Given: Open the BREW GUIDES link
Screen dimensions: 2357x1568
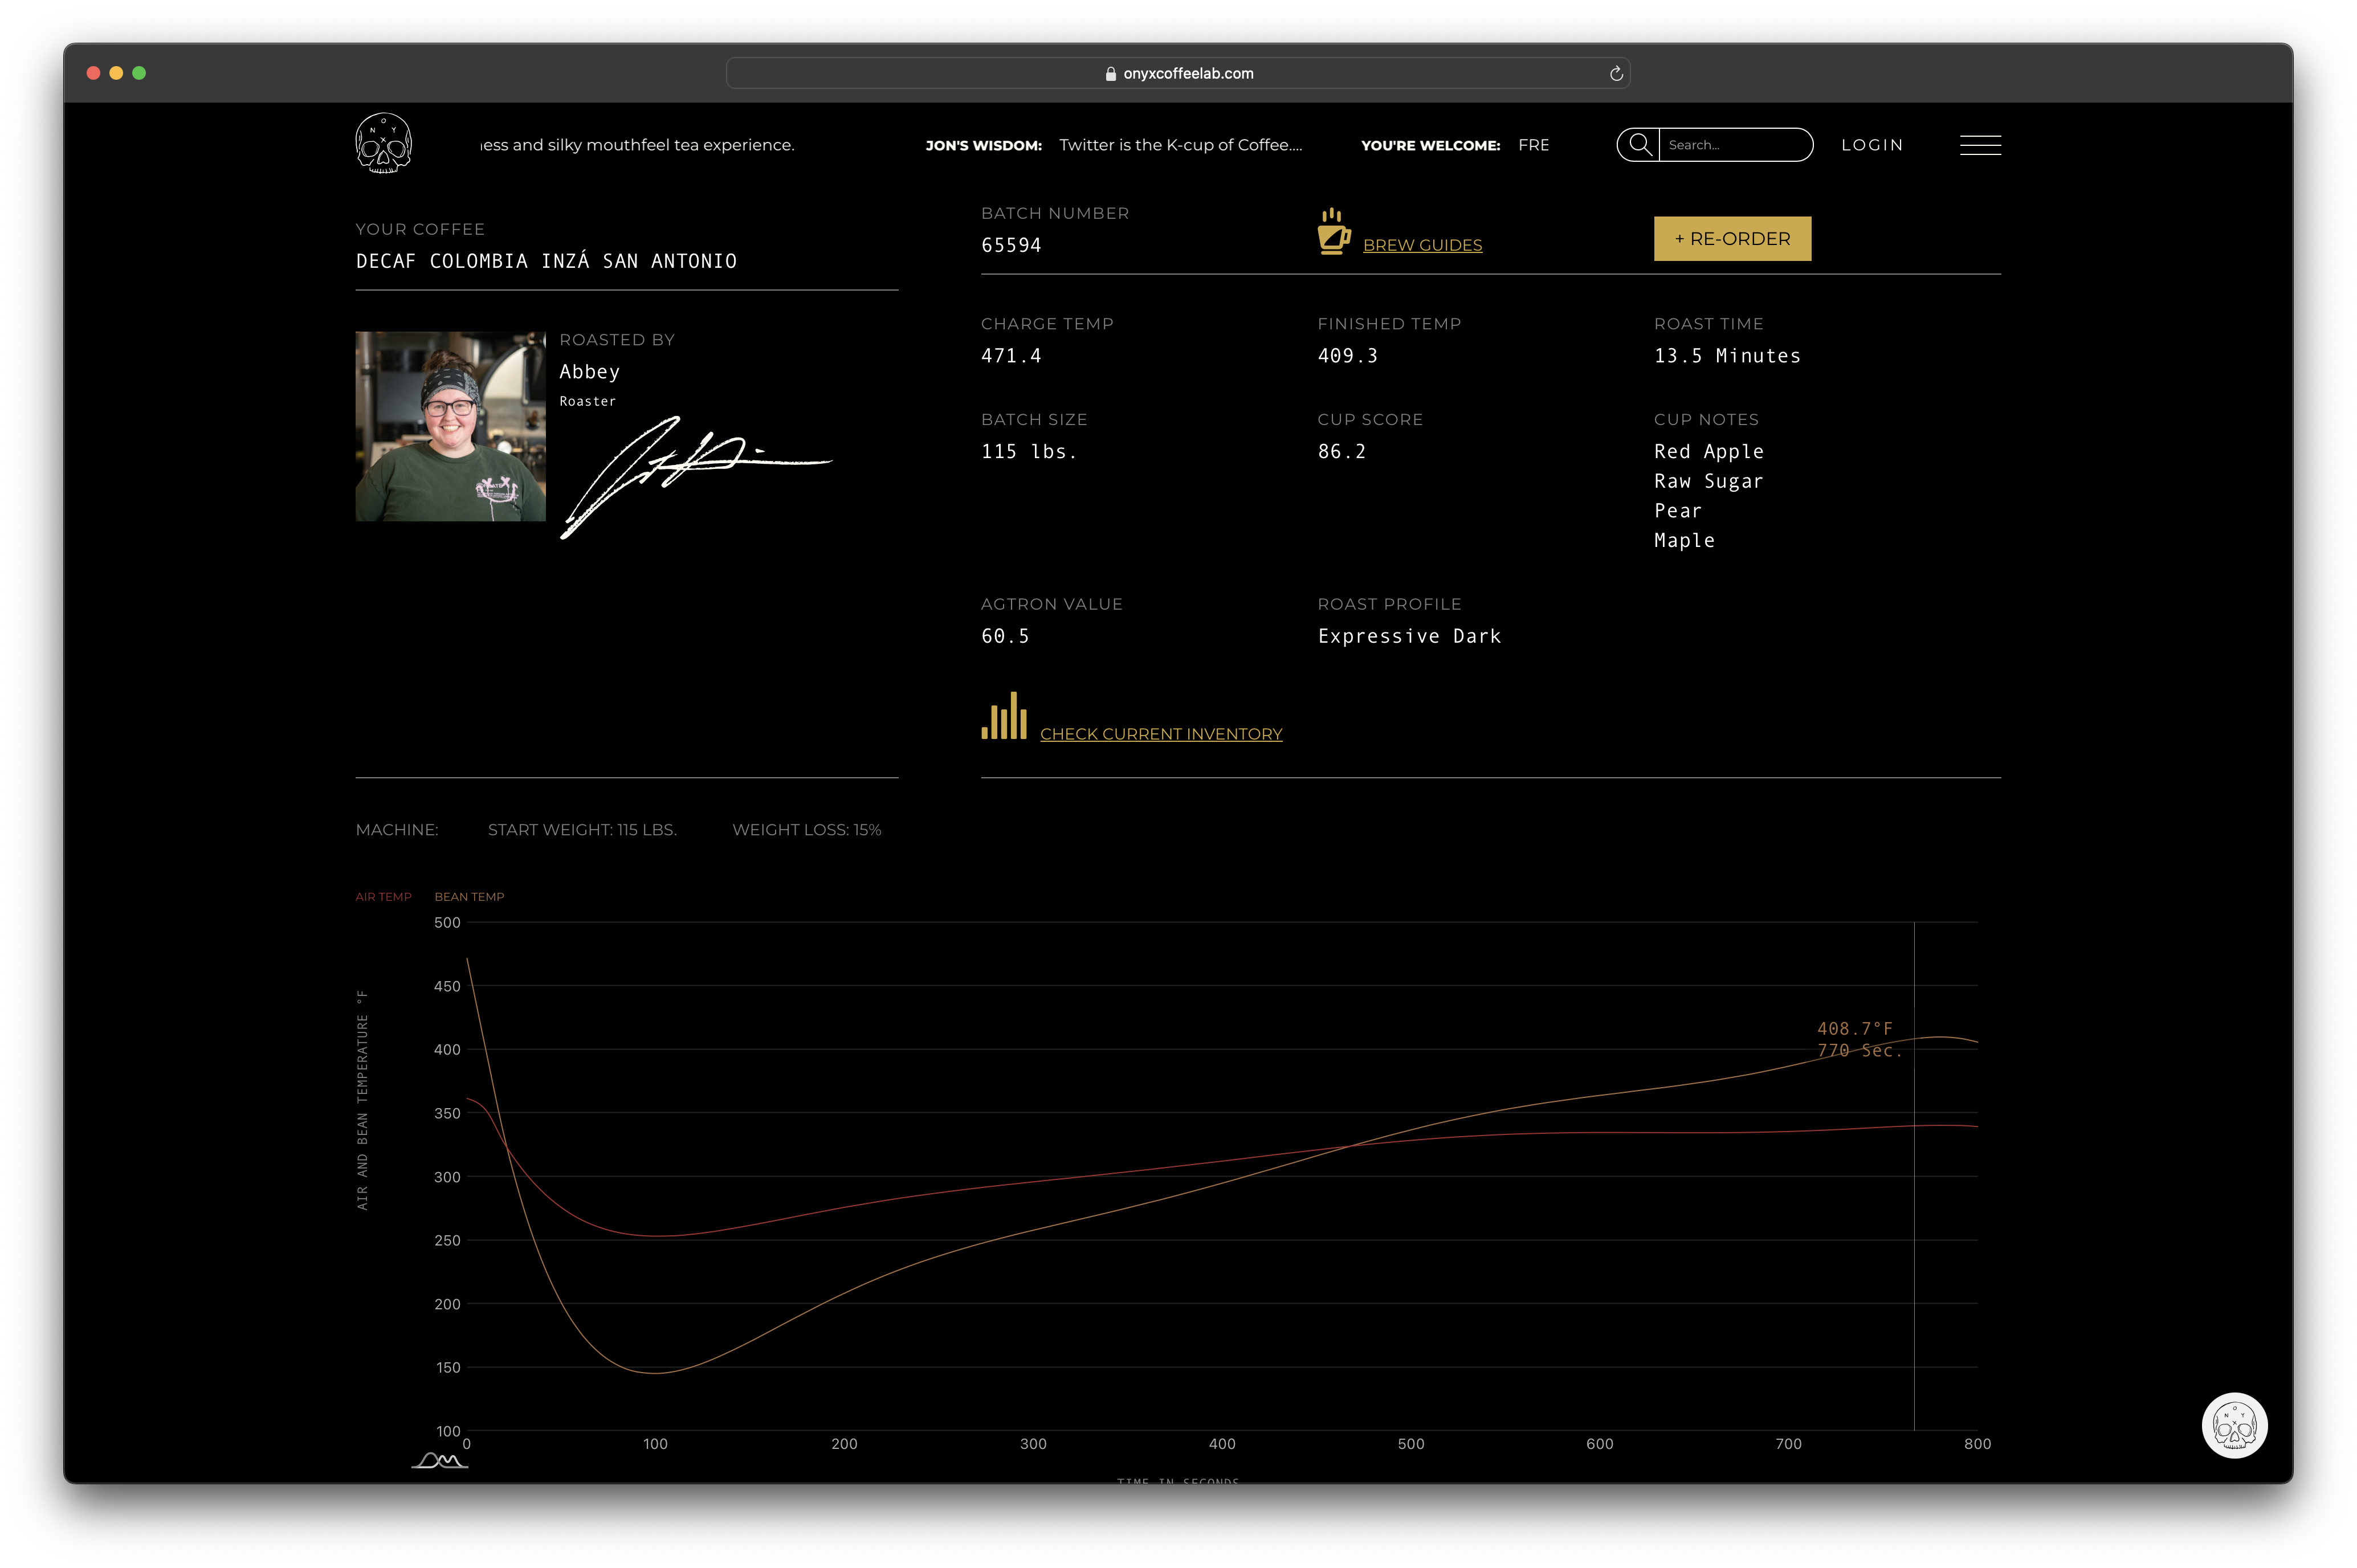Looking at the screenshot, I should pyautogui.click(x=1422, y=245).
